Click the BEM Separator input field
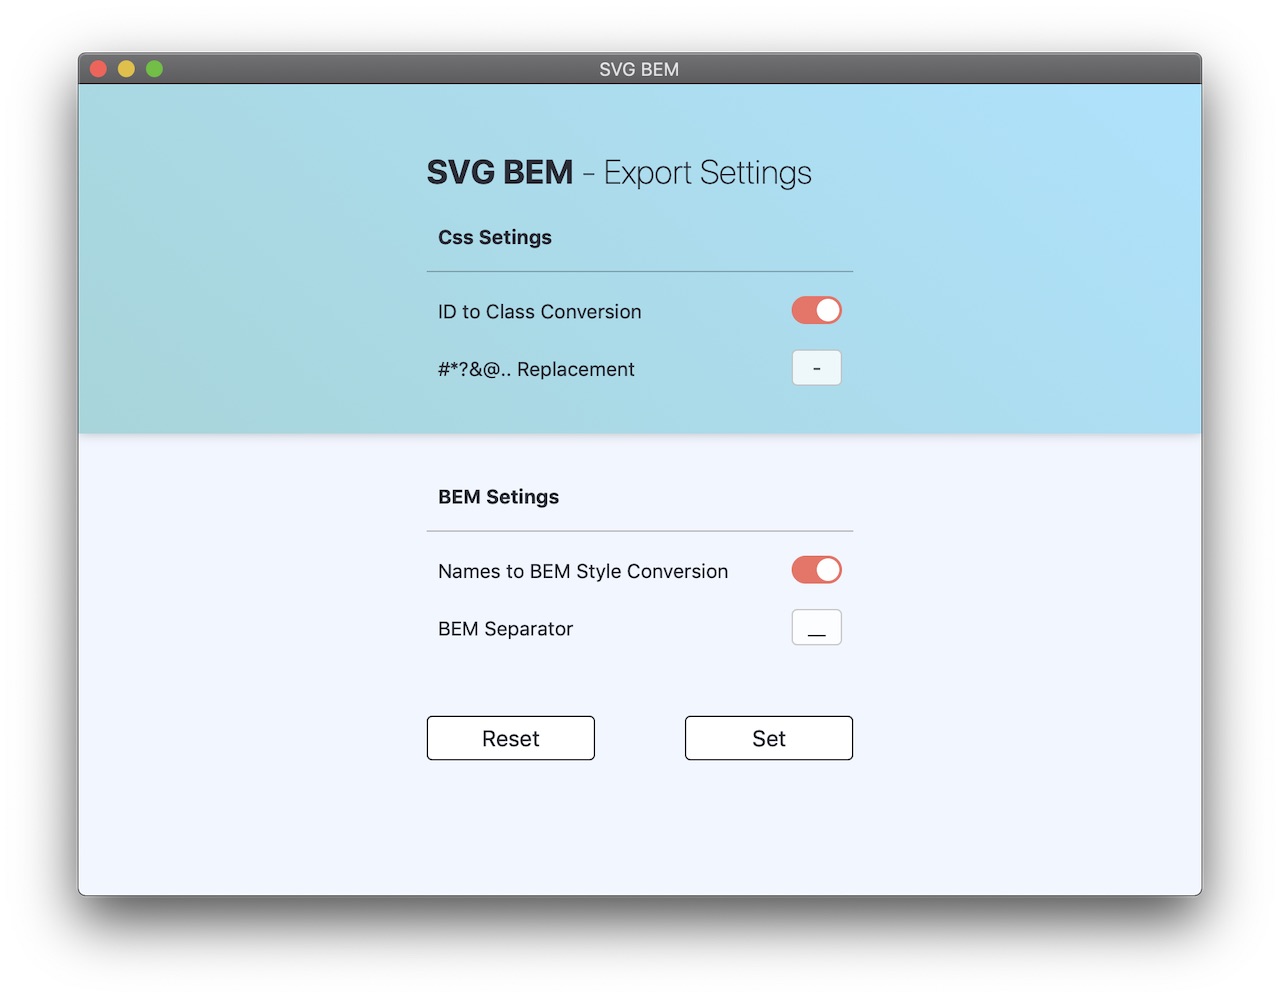 [816, 628]
